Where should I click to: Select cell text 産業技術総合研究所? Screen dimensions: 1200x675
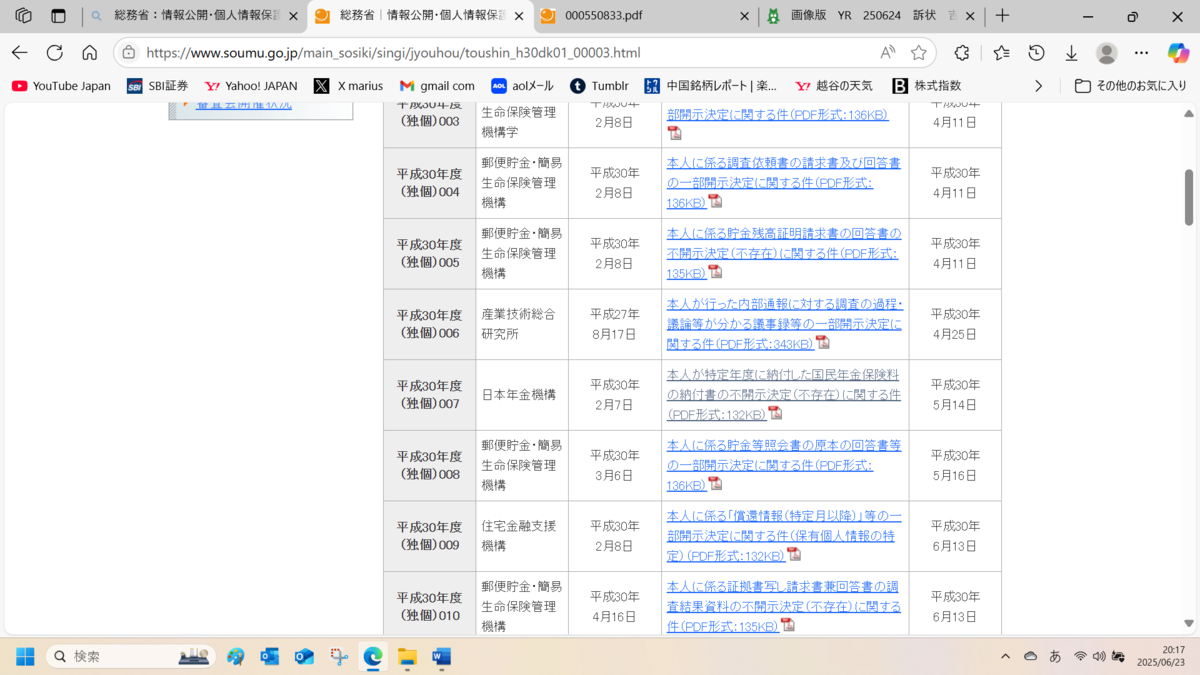[518, 324]
